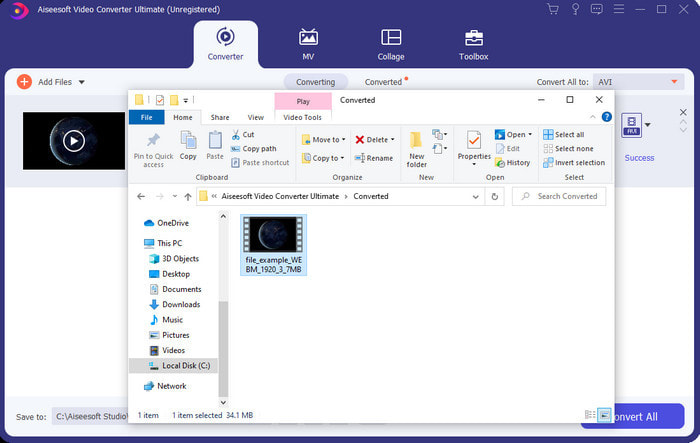Image resolution: width=700 pixels, height=443 pixels.
Task: Click the red Delete icon
Action: (360, 140)
